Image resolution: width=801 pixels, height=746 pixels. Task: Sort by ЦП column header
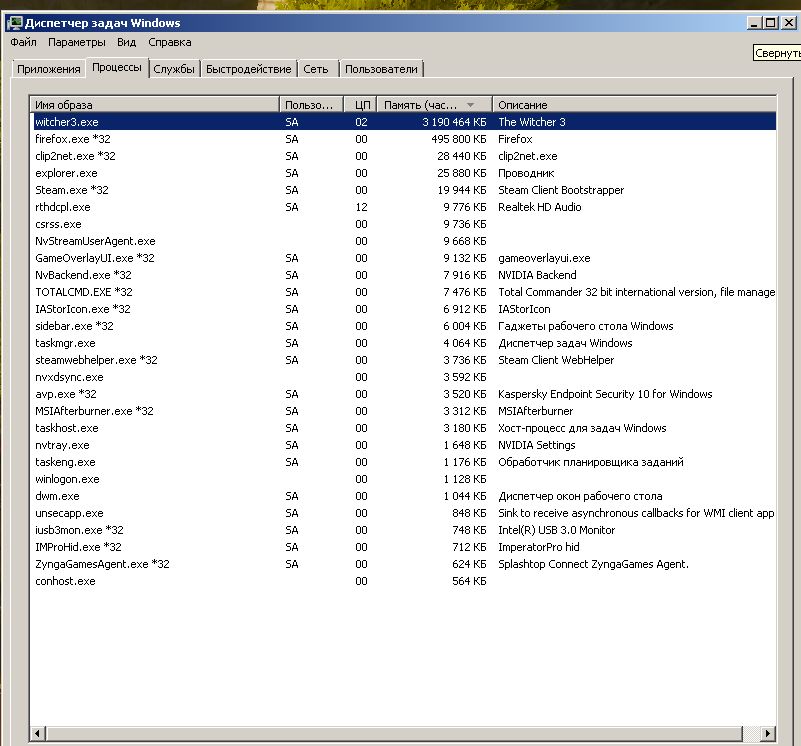pyautogui.click(x=361, y=105)
